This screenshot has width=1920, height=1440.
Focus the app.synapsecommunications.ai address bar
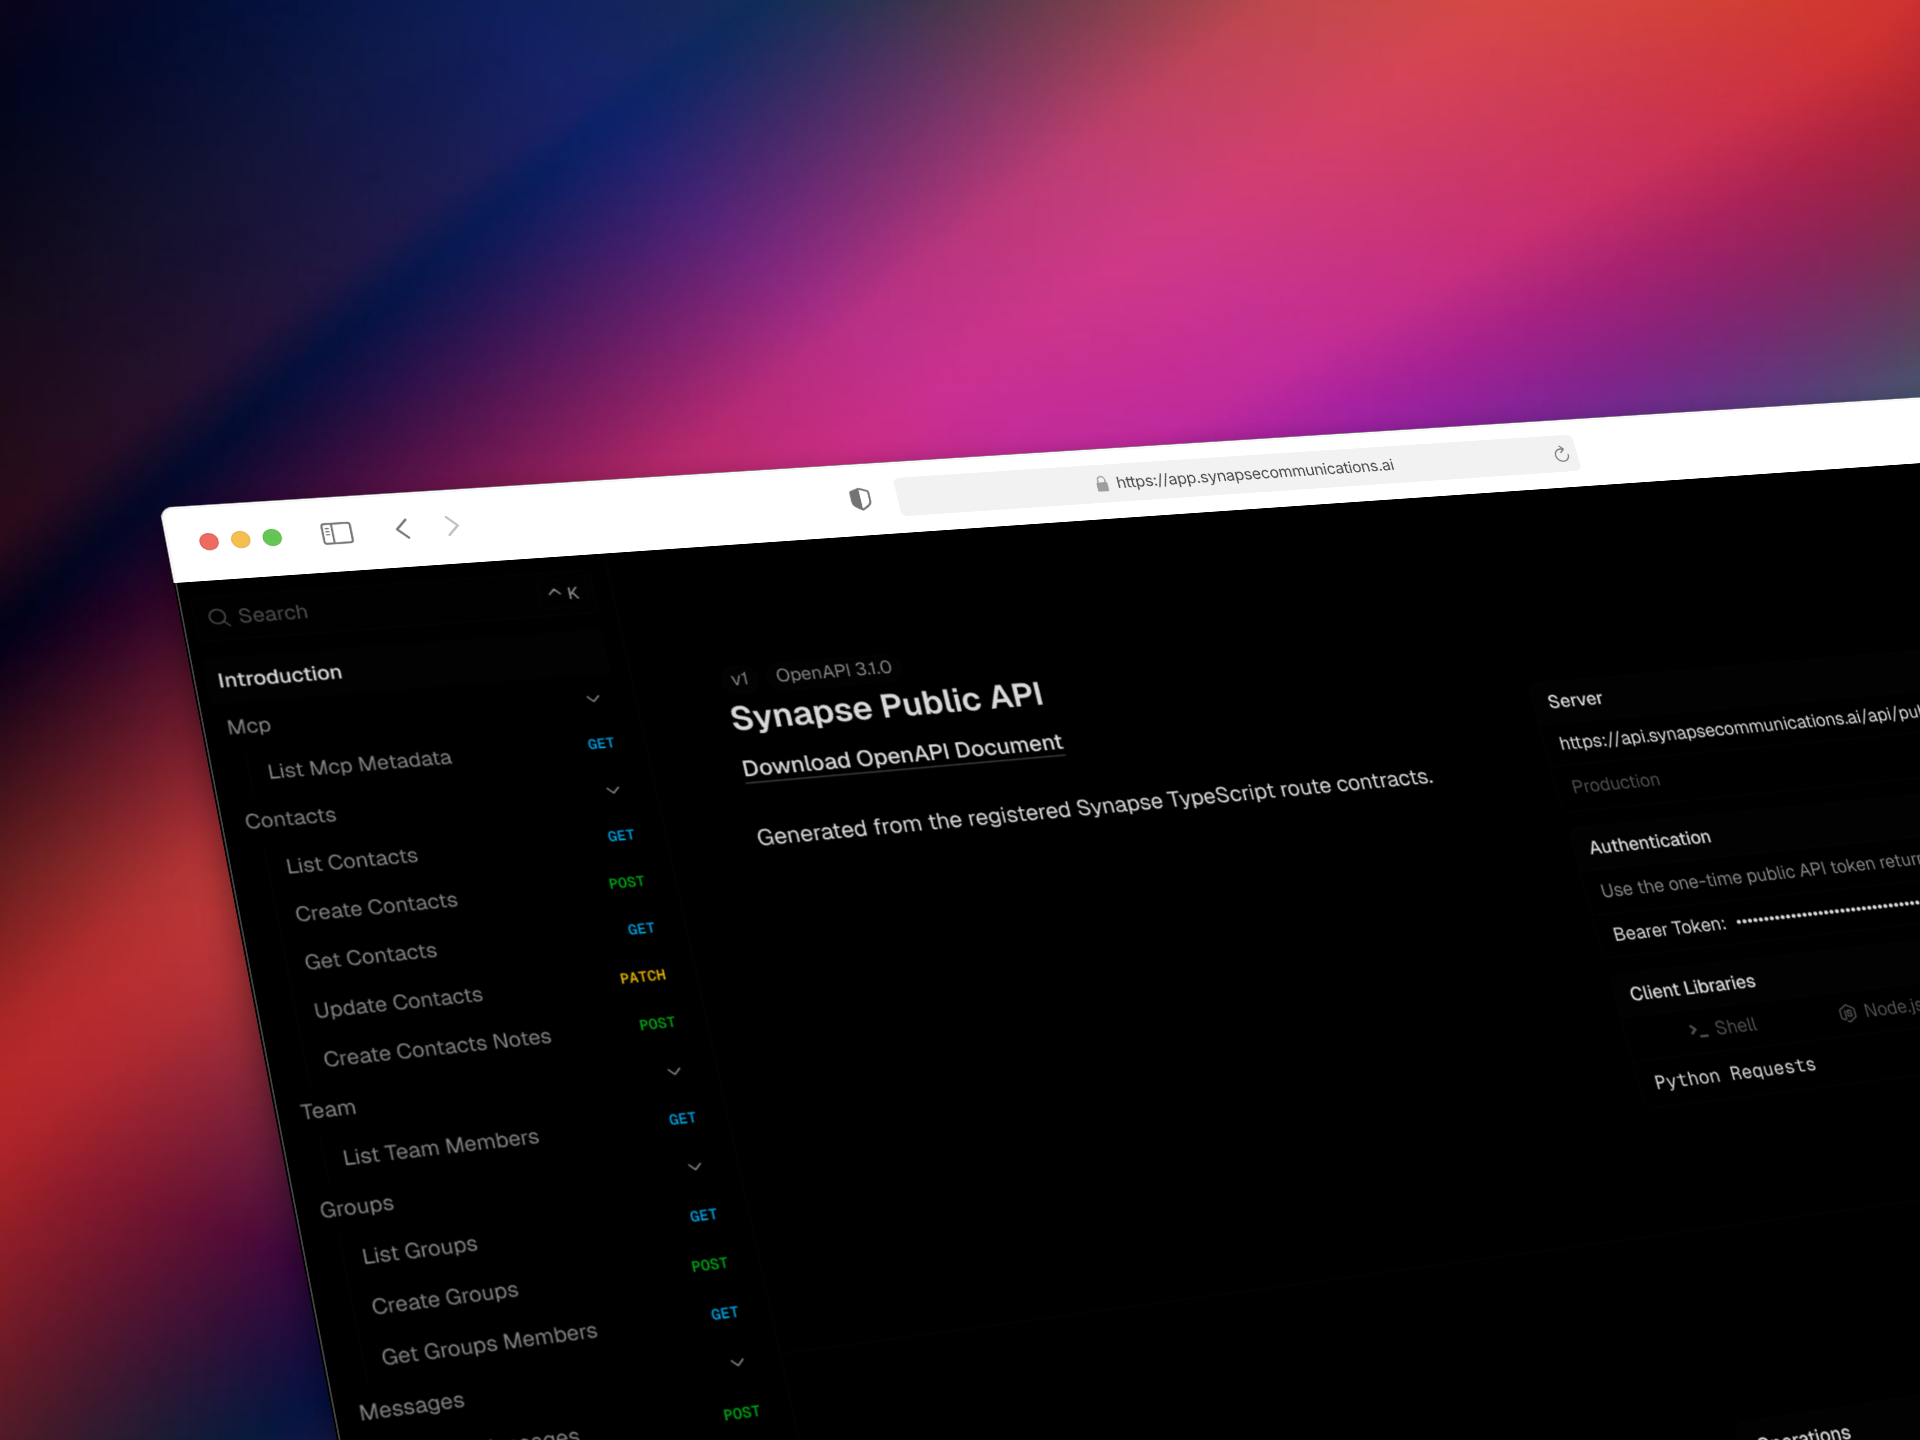point(1236,475)
